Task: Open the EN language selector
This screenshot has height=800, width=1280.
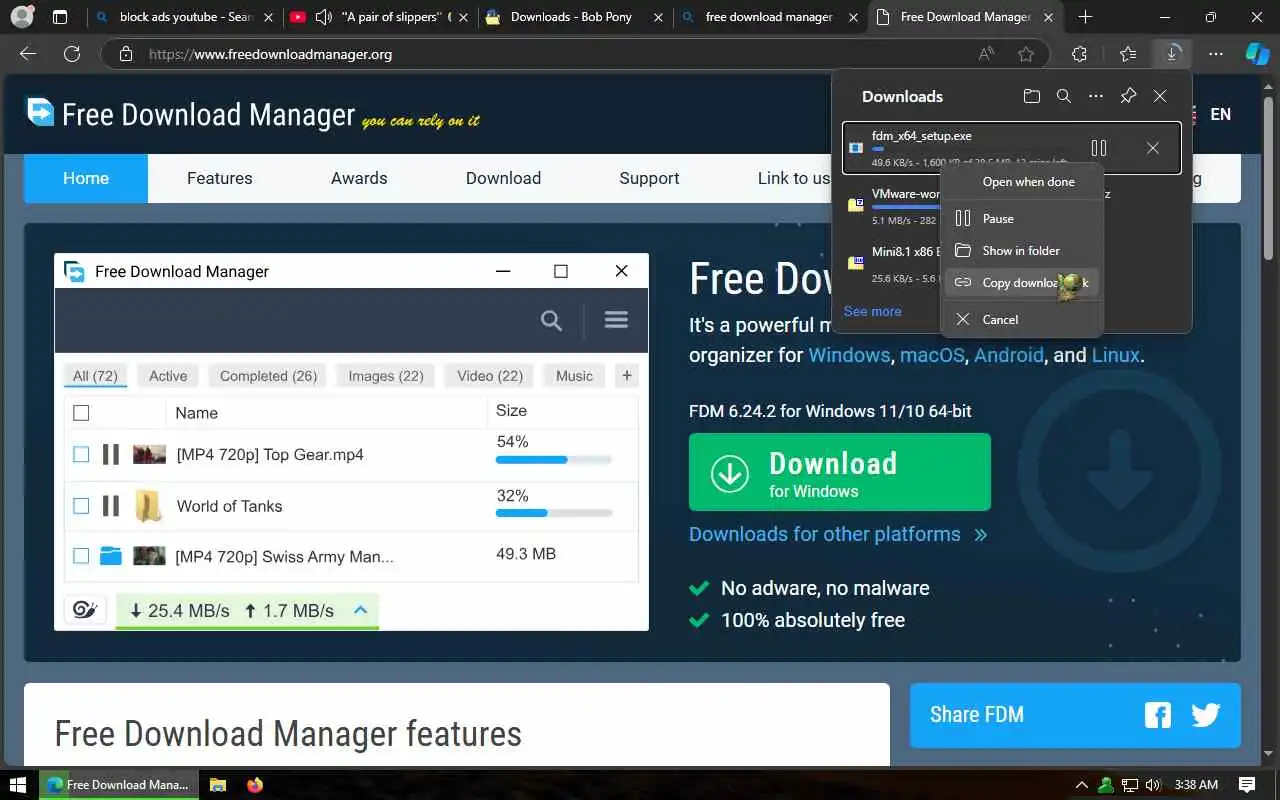Action: 1220,114
